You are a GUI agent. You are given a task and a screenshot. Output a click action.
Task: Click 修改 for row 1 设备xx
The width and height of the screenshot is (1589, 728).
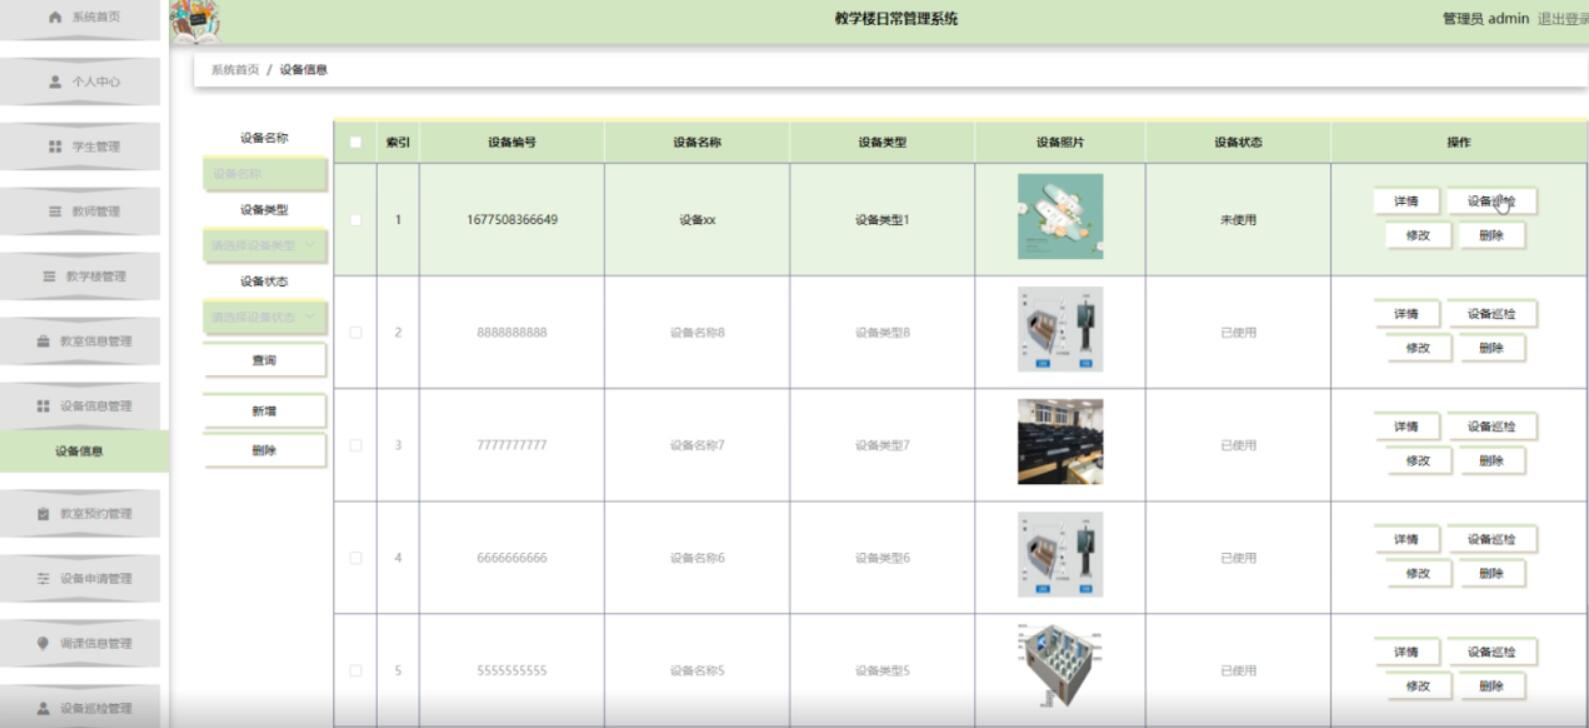(1418, 235)
